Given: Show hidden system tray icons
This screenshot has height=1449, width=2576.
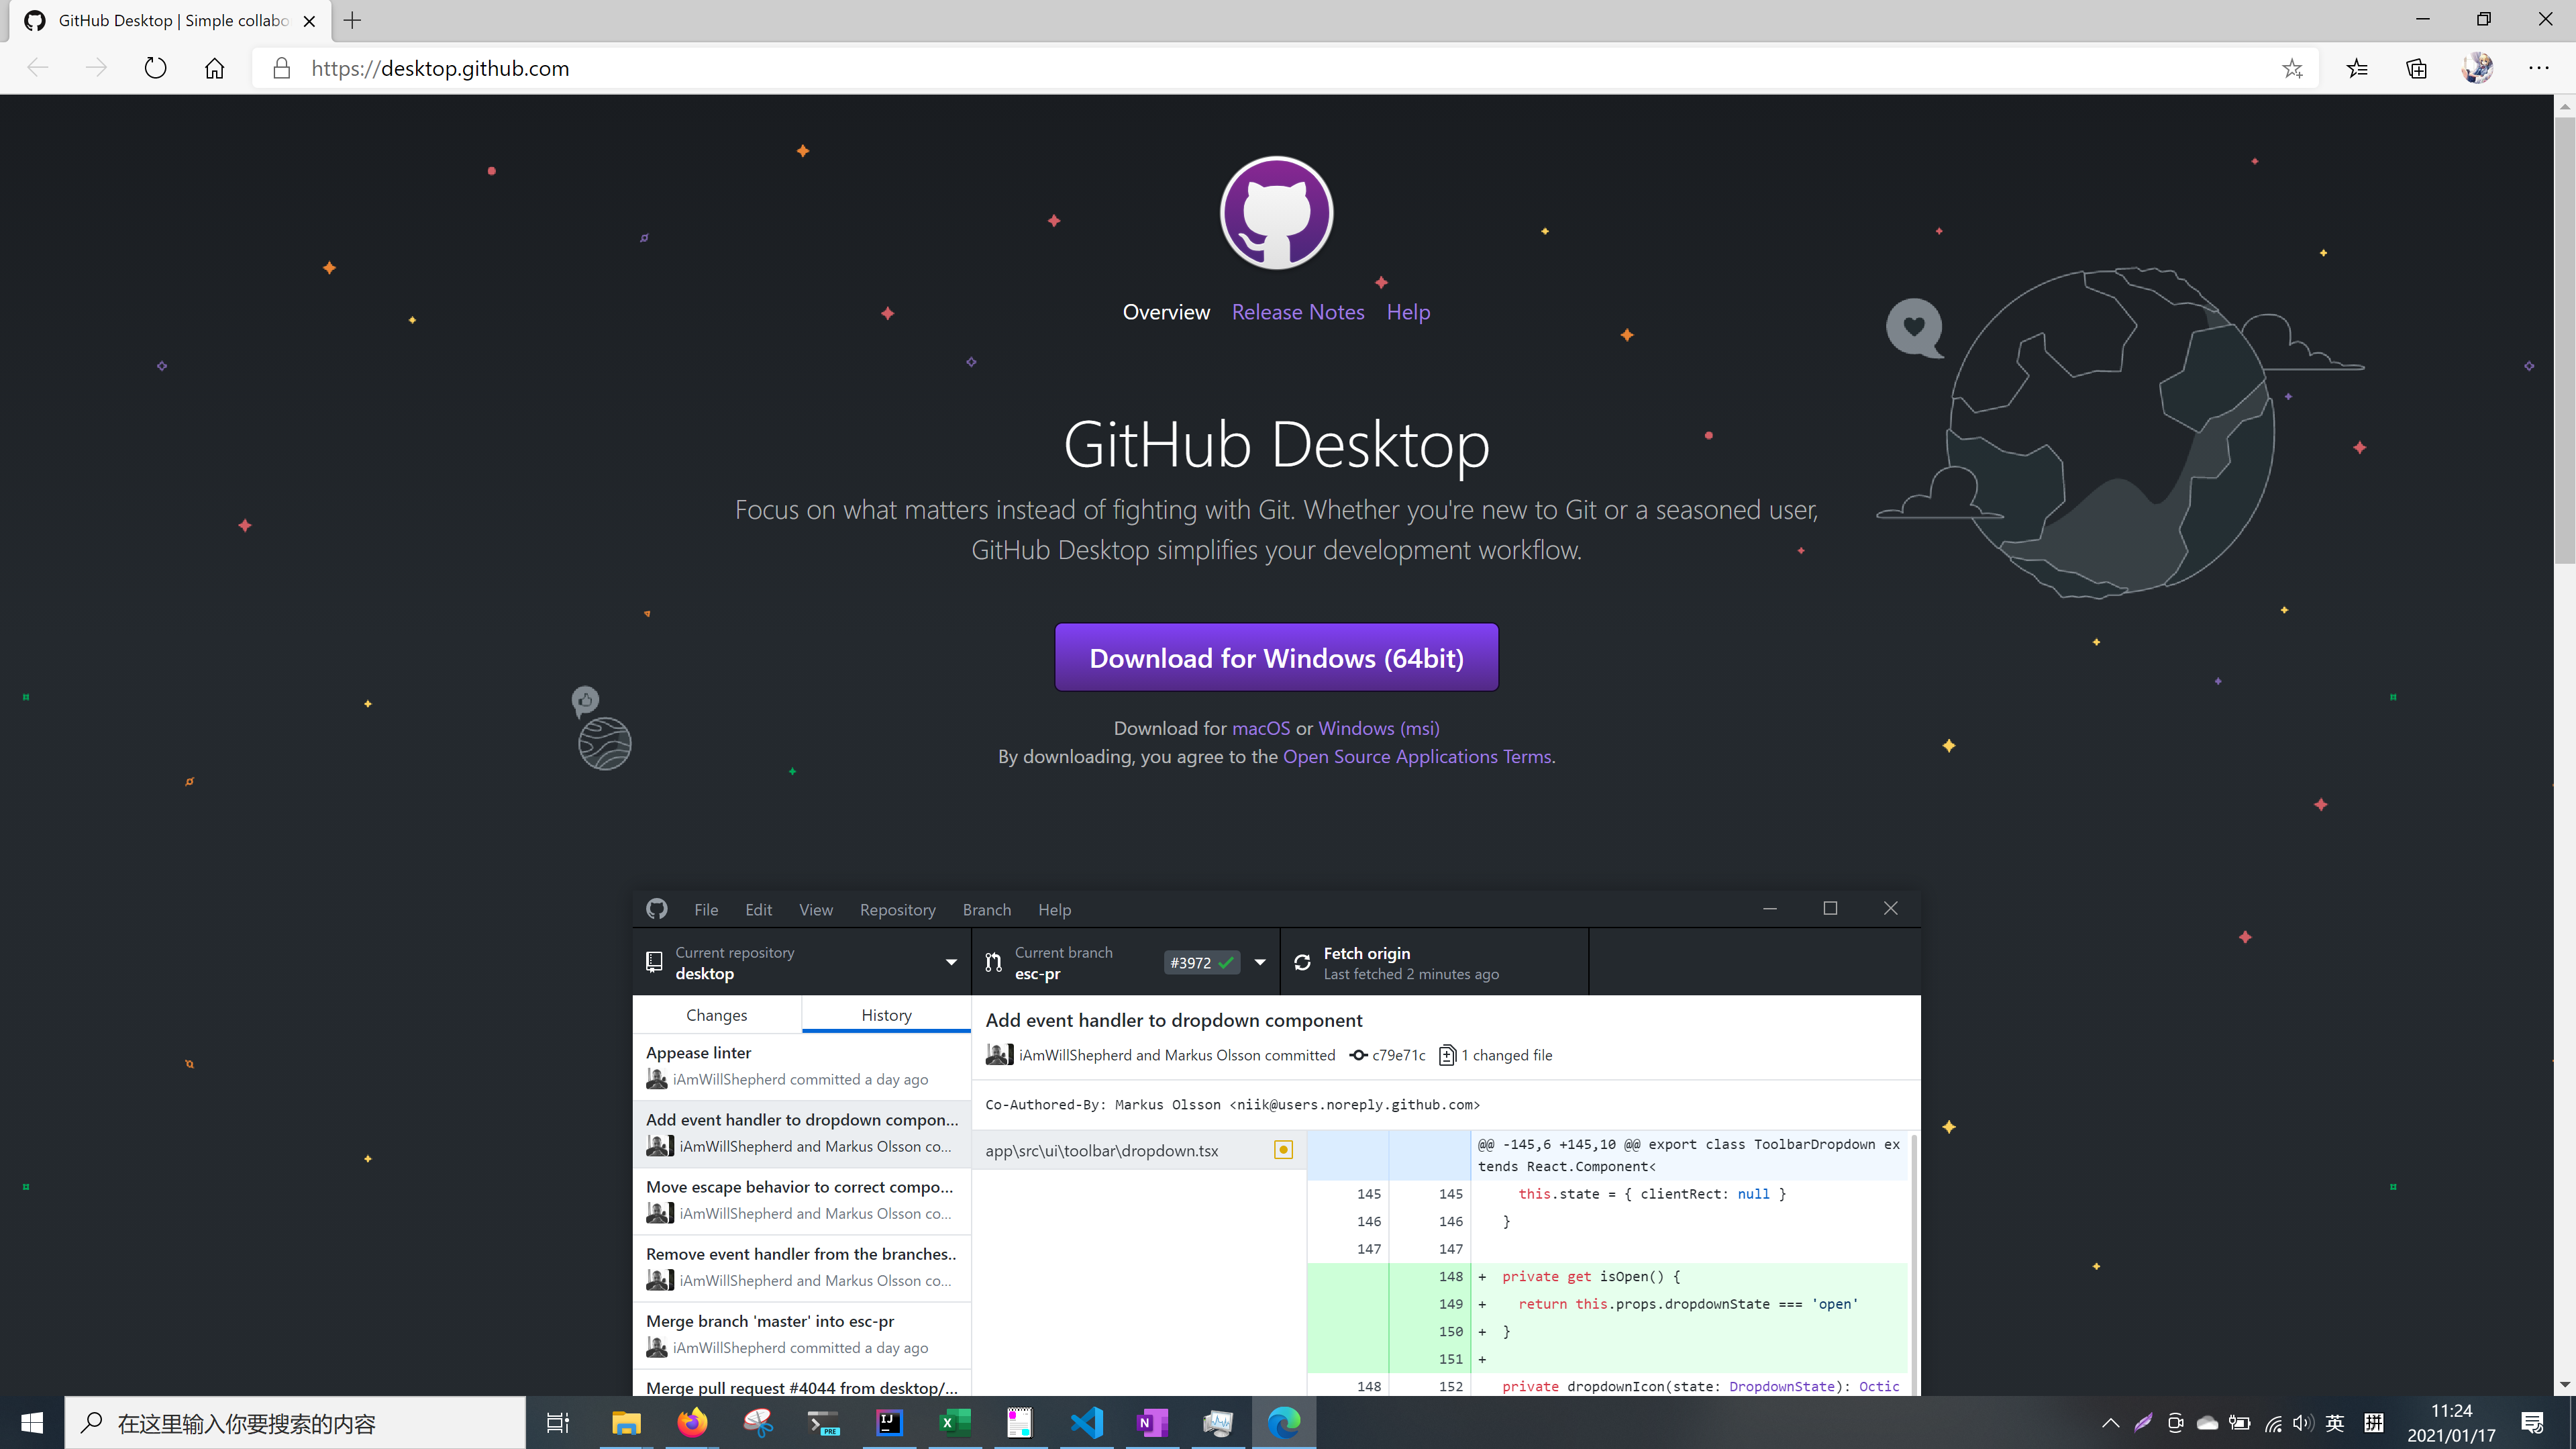Looking at the screenshot, I should (2110, 1423).
